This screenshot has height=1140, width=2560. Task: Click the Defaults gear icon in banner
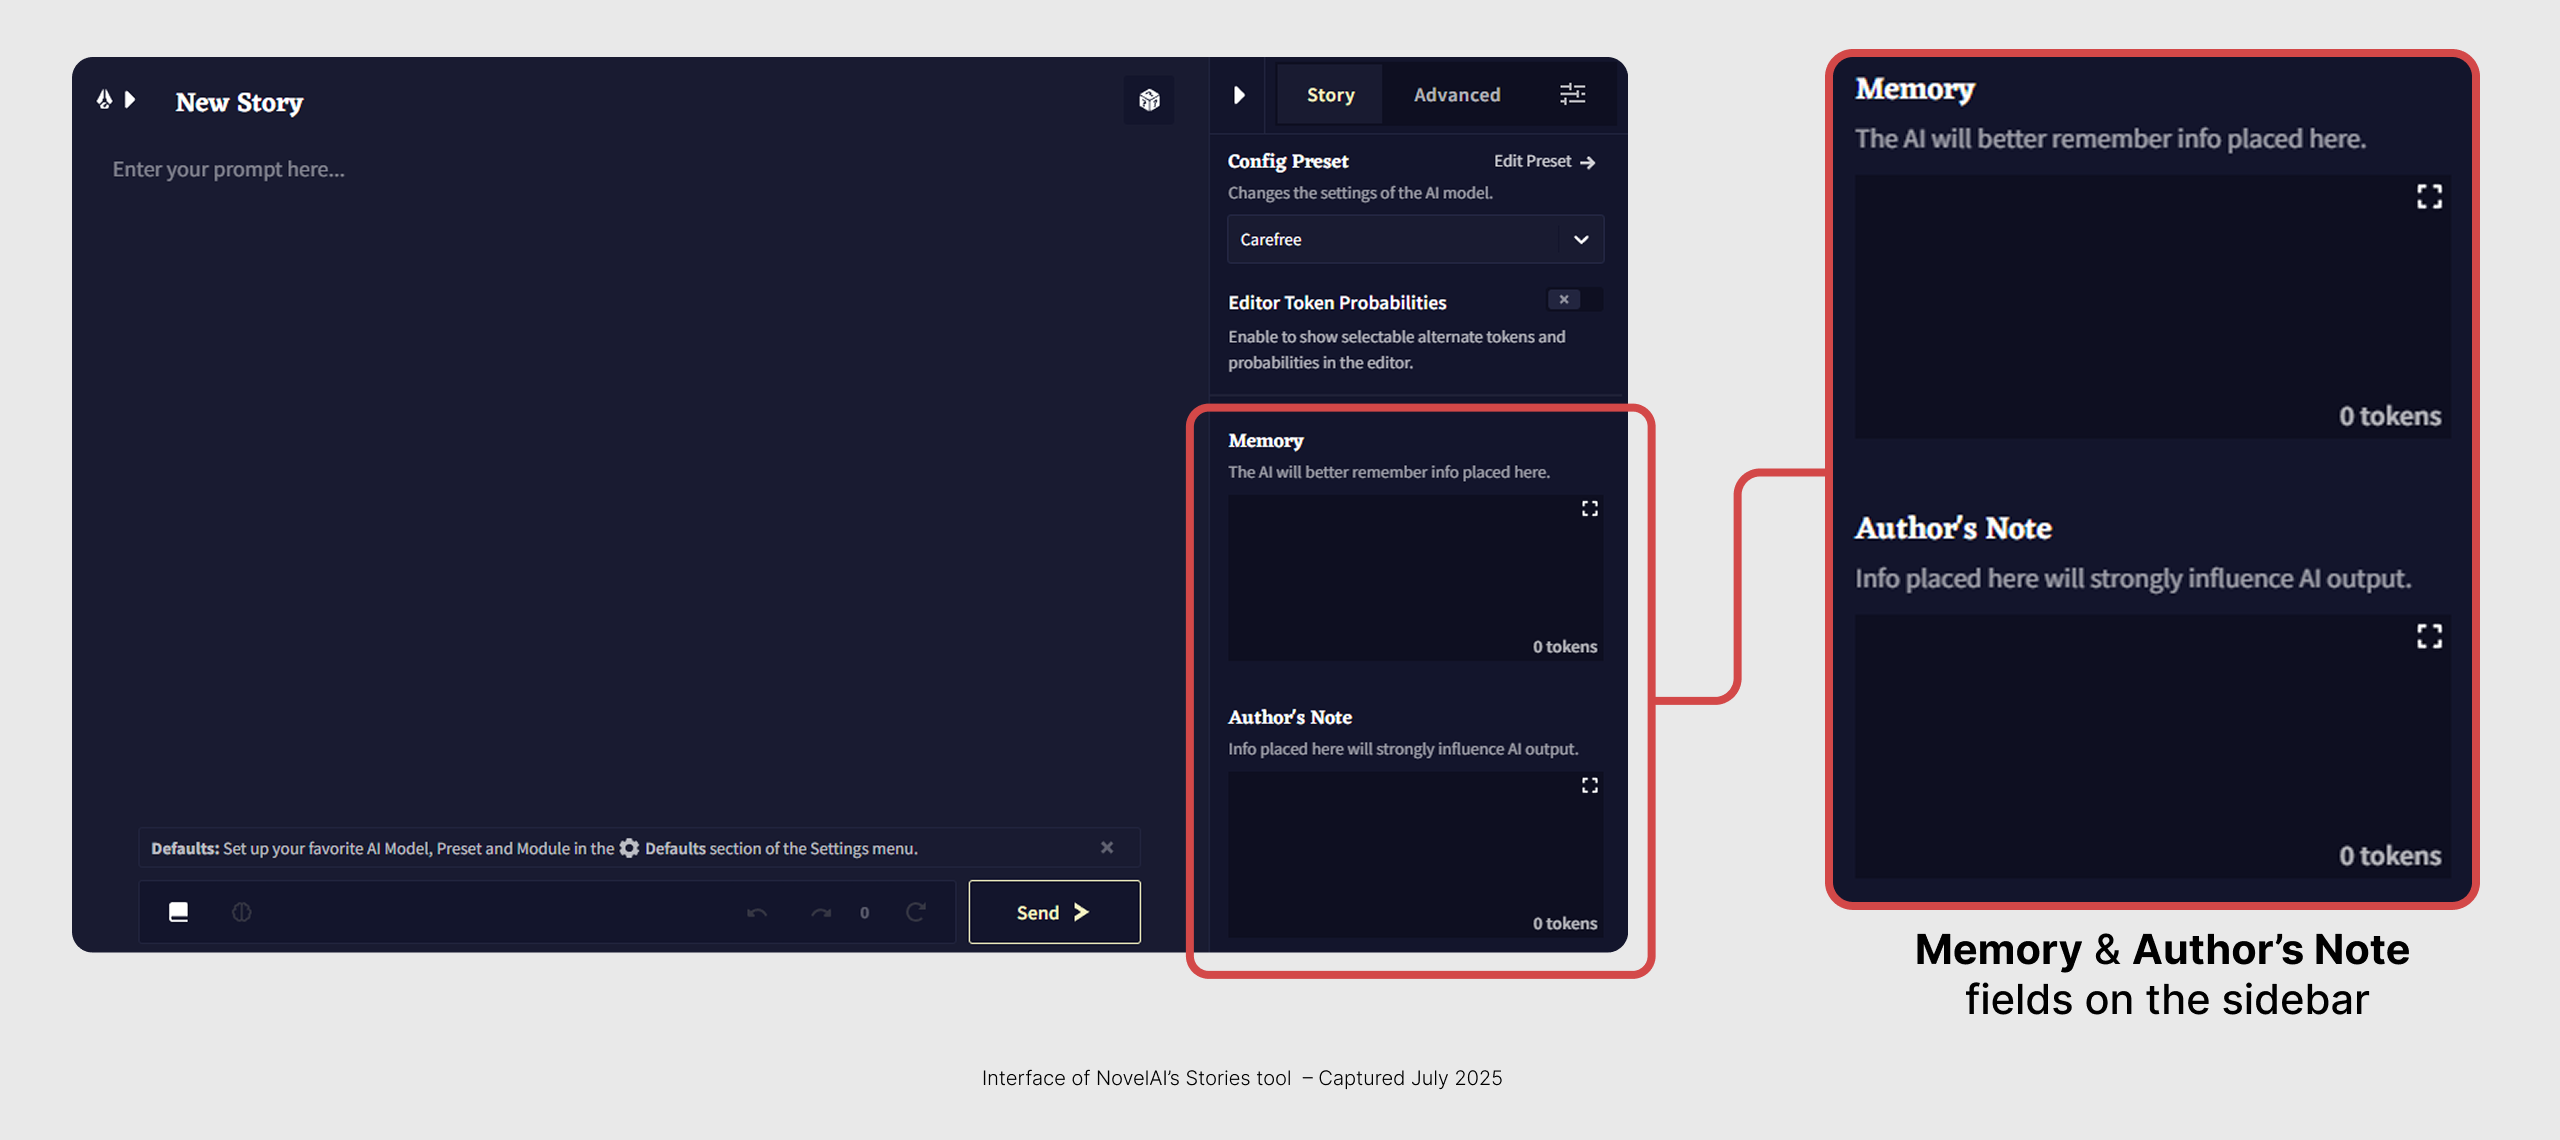click(629, 848)
